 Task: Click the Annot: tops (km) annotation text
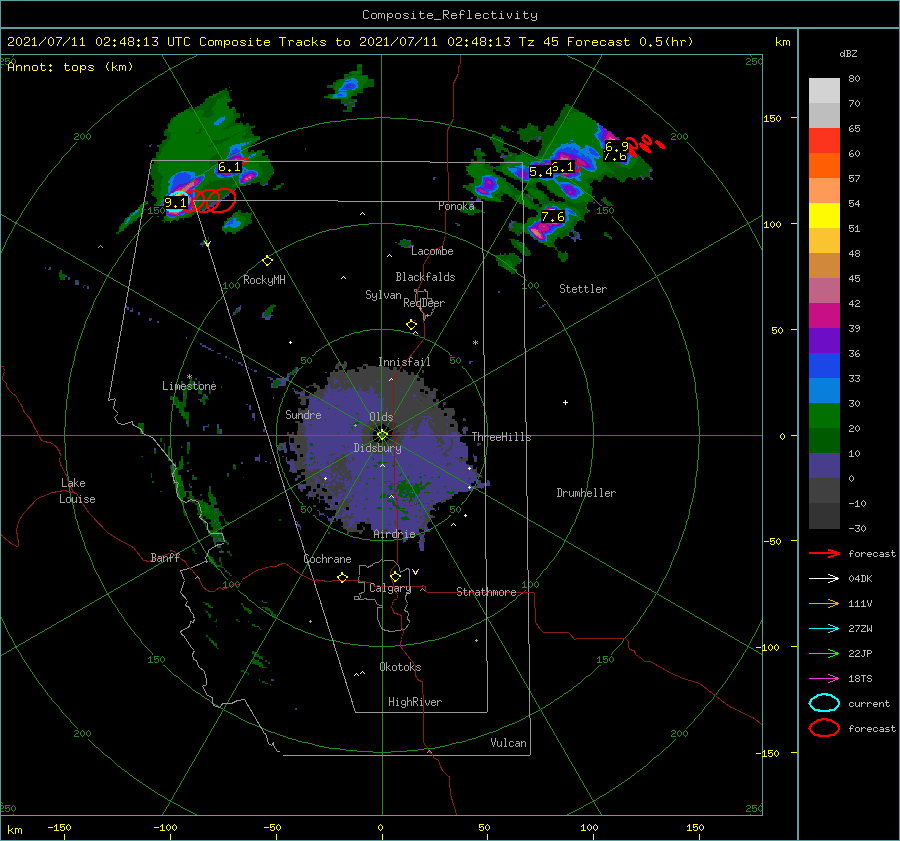click(x=70, y=67)
